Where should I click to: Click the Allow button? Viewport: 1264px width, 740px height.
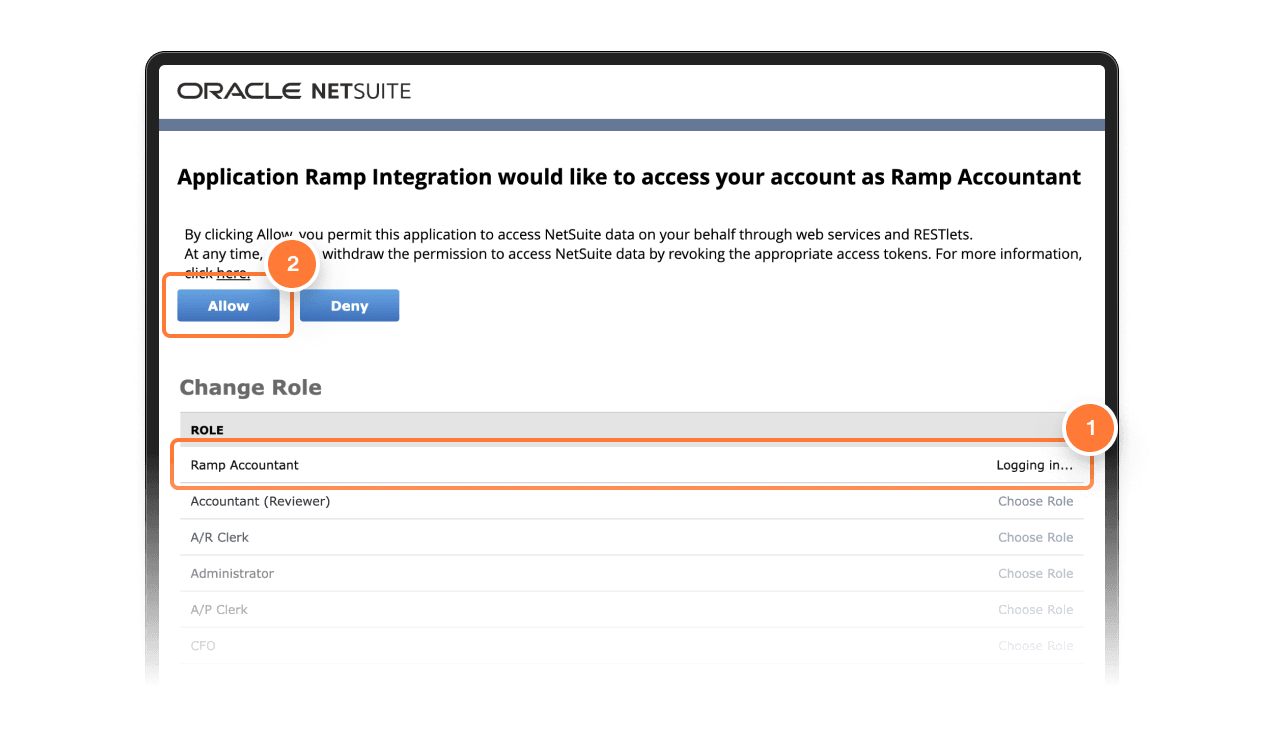228,306
